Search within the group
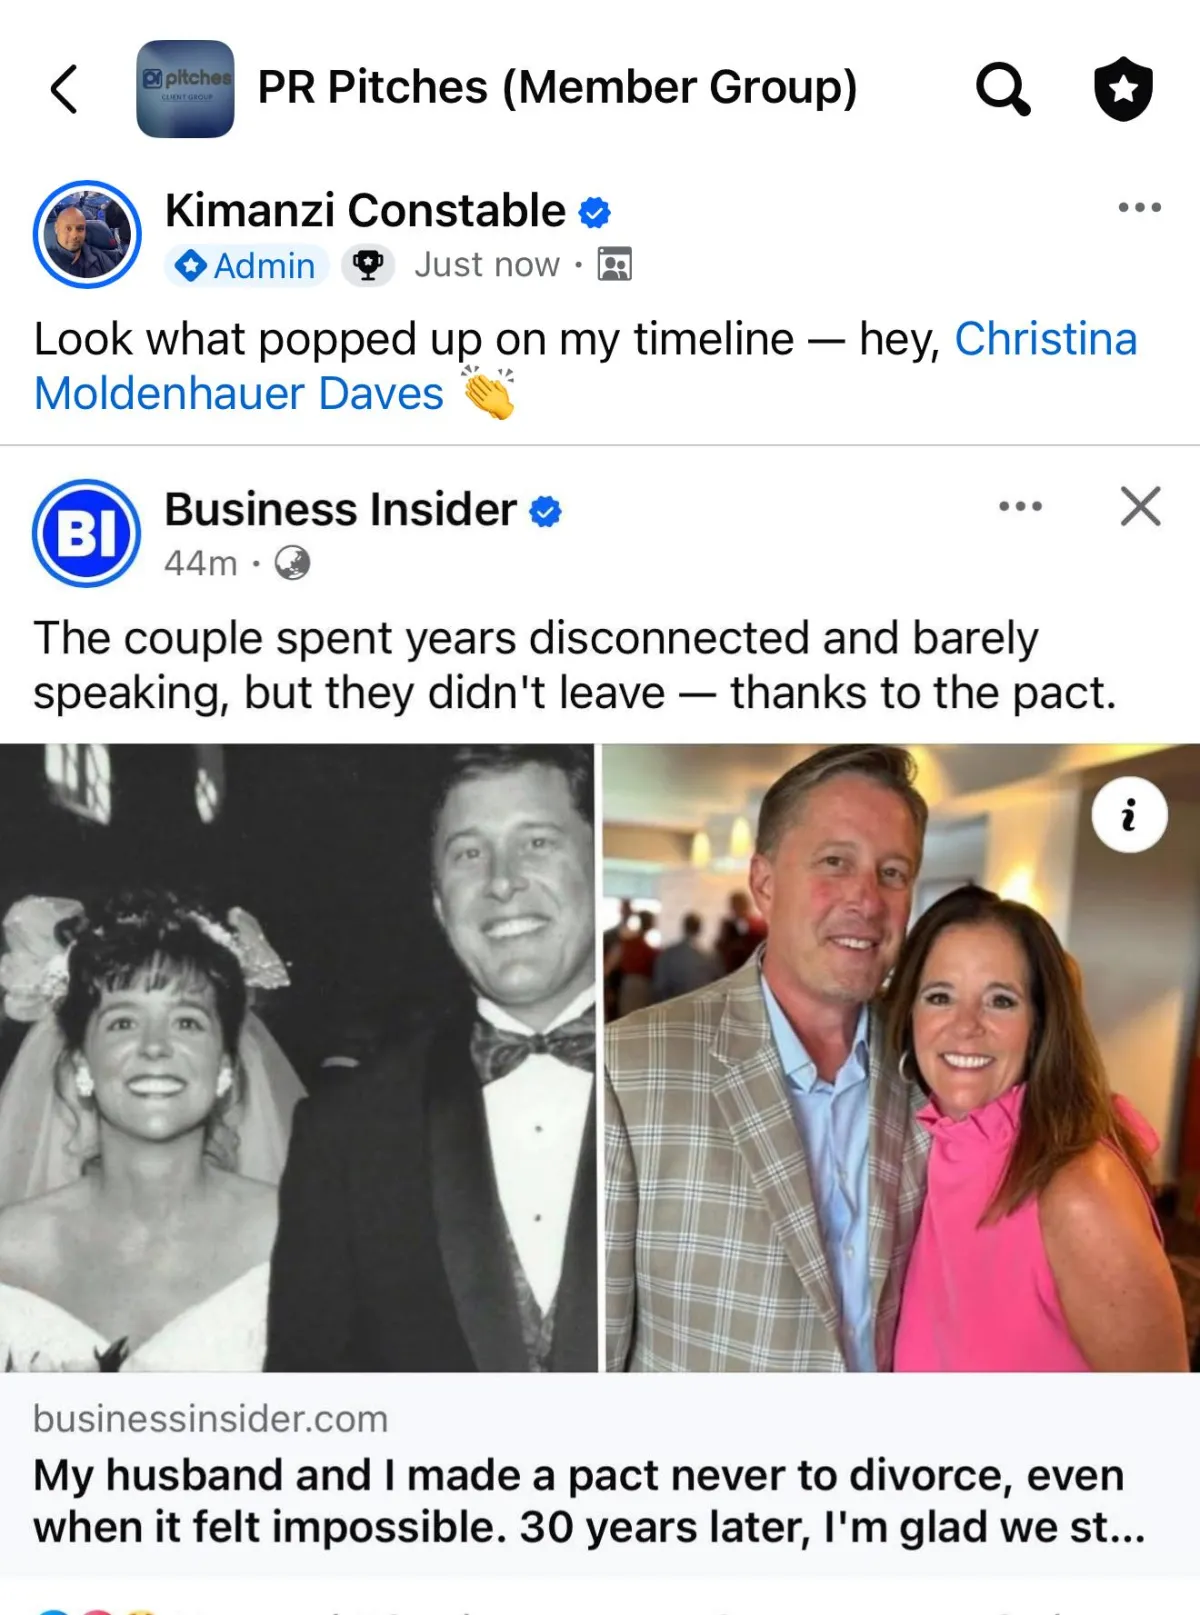Screen dimensions: 1200x1615 tap(1002, 89)
